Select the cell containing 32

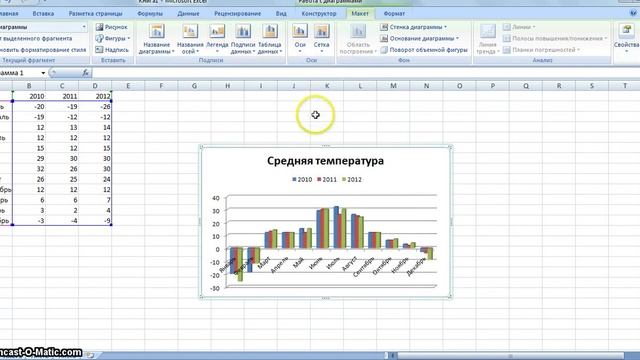point(29,169)
